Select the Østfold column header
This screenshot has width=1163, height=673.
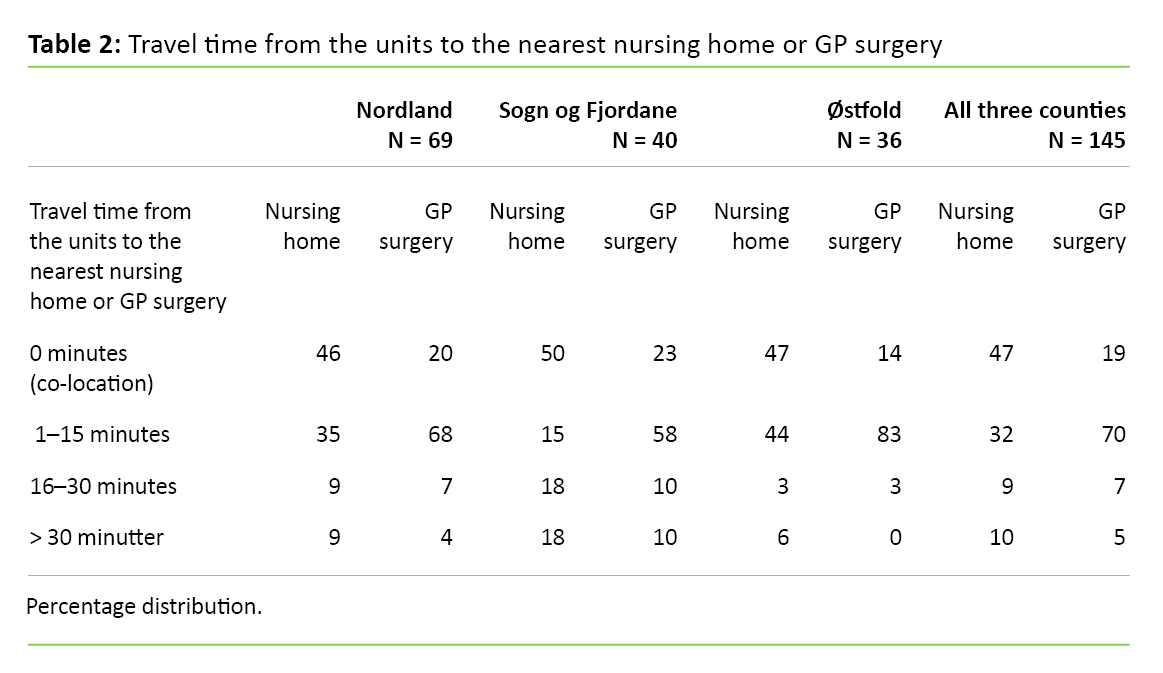864,110
